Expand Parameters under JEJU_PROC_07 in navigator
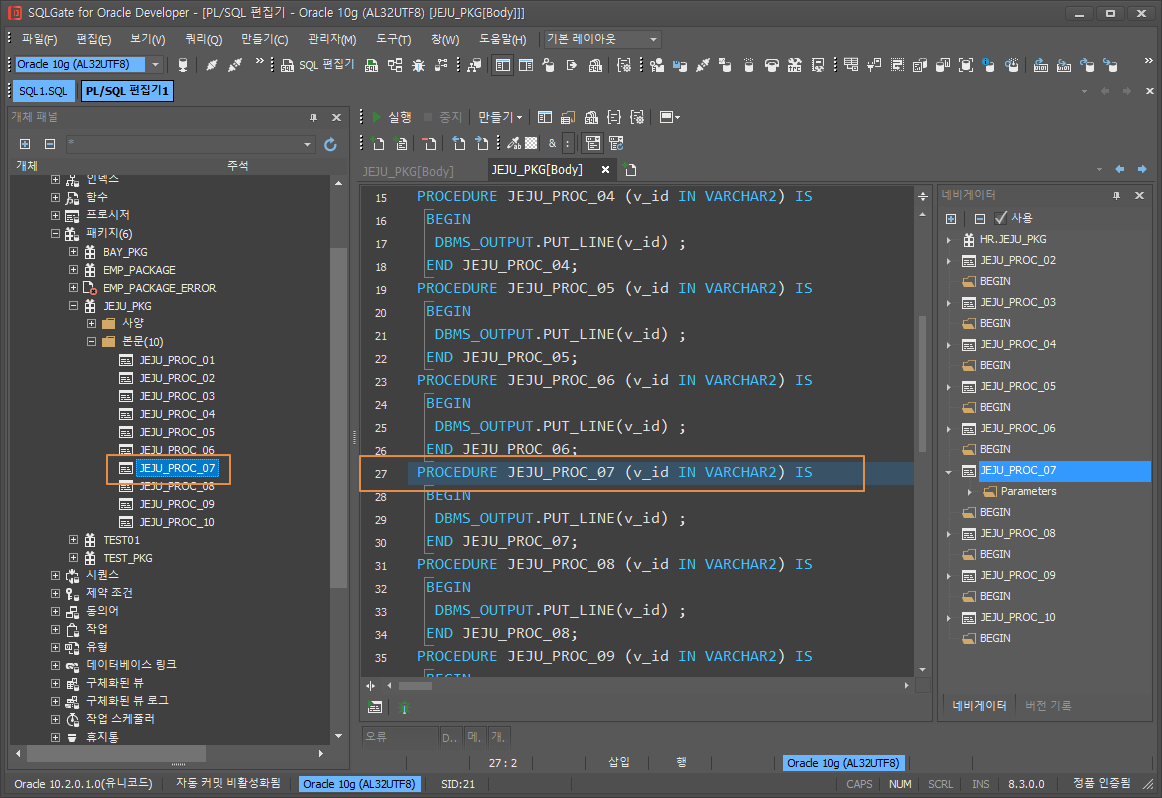This screenshot has width=1162, height=798. (969, 491)
